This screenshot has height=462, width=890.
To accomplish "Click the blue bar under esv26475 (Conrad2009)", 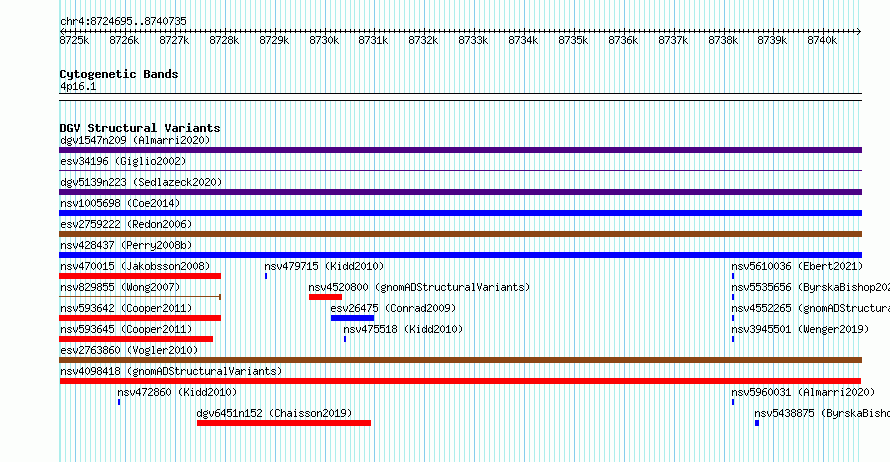I will click(x=352, y=318).
